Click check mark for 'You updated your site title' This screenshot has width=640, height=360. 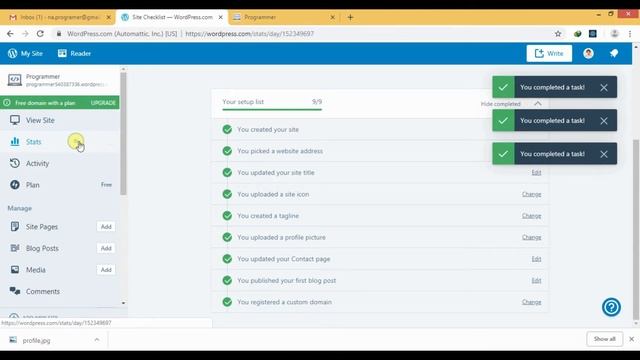227,173
